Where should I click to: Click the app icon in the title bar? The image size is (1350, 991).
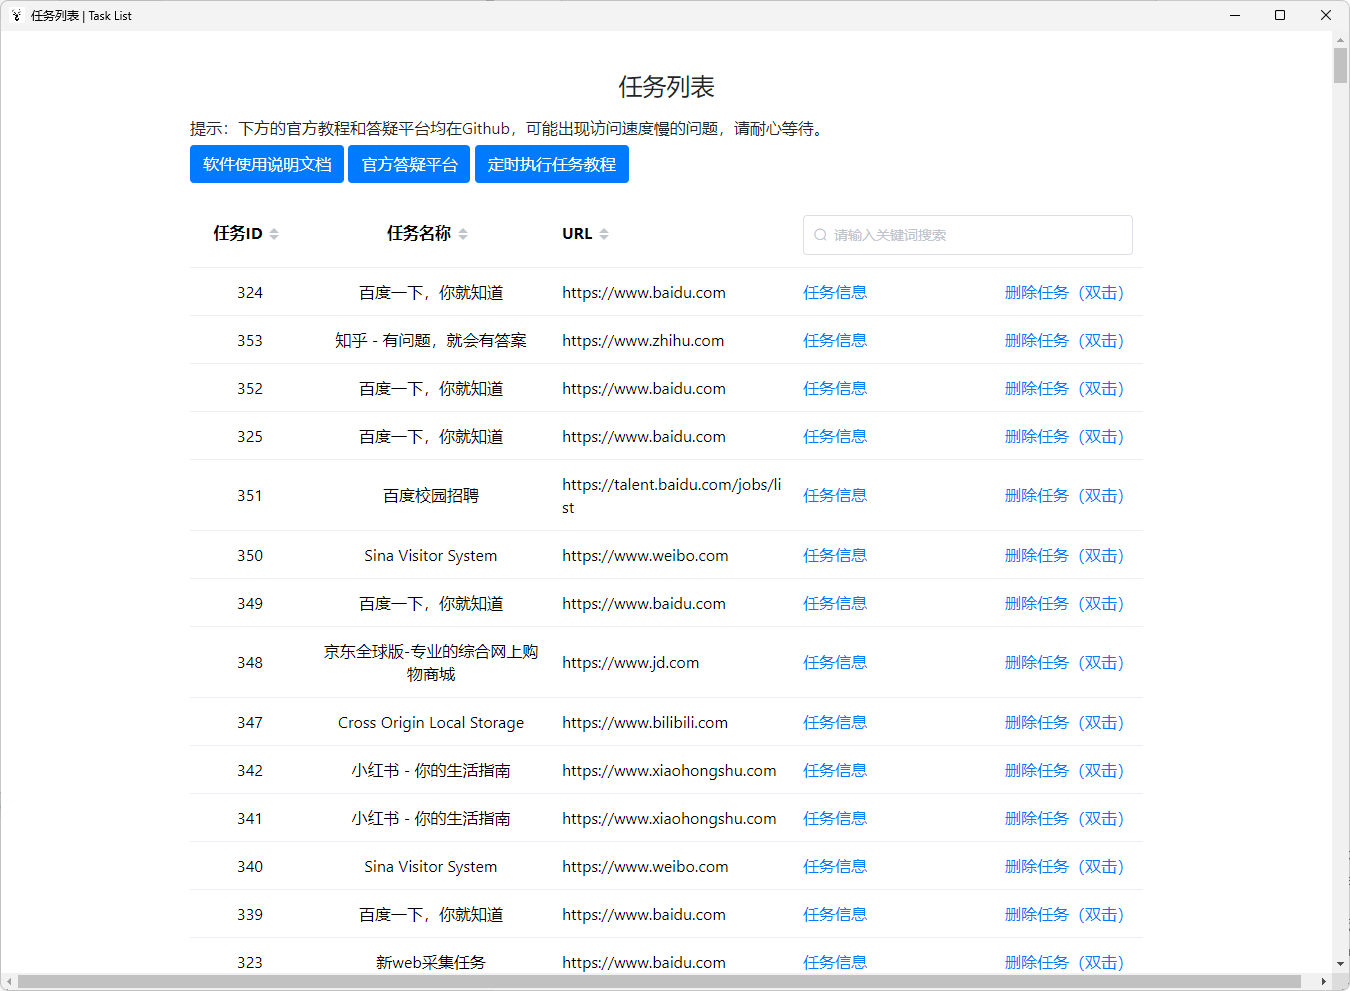(15, 15)
